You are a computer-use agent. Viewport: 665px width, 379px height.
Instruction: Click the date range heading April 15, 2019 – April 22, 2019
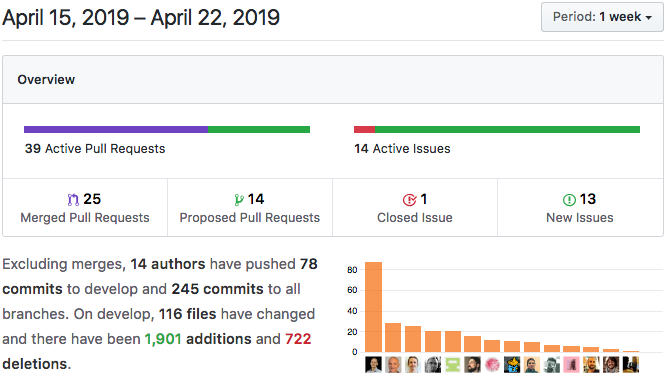[141, 18]
